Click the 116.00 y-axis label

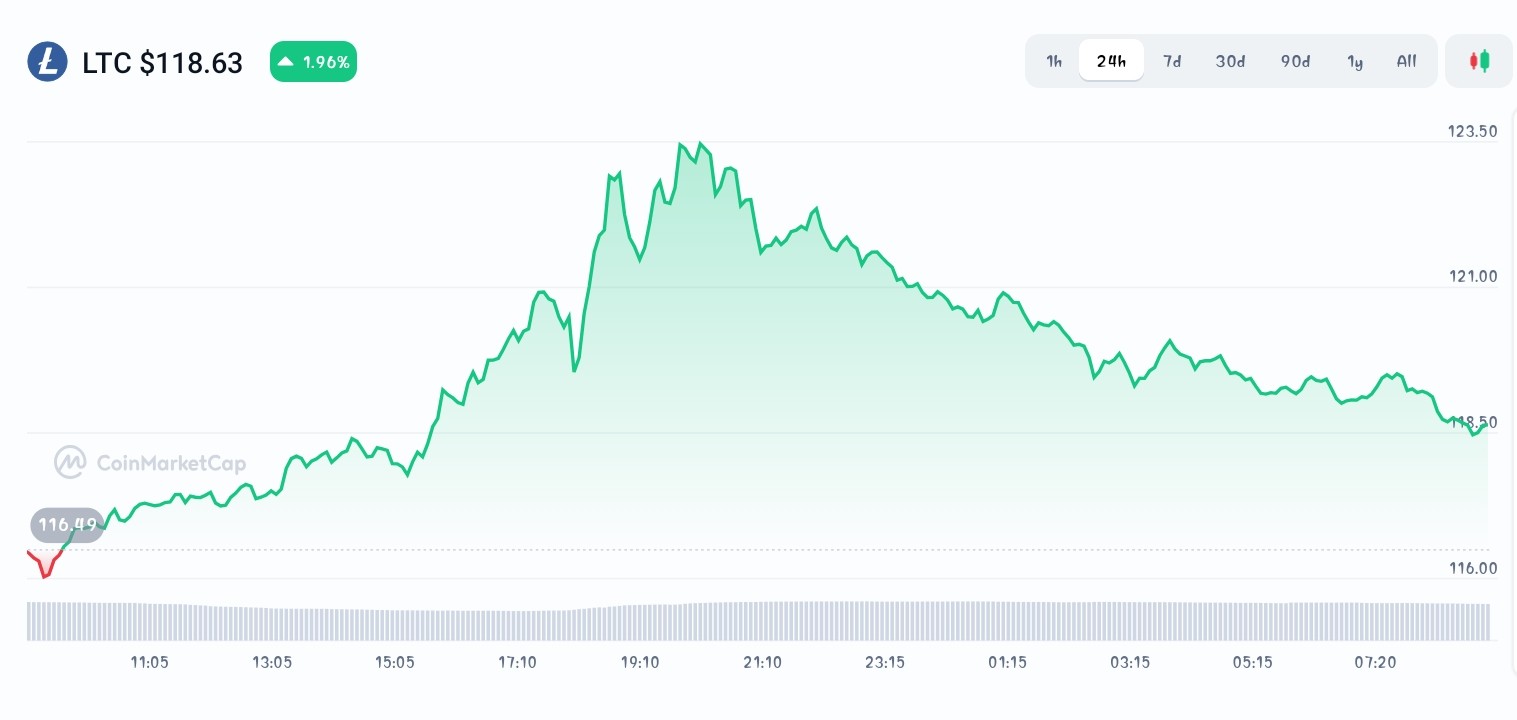tap(1472, 568)
